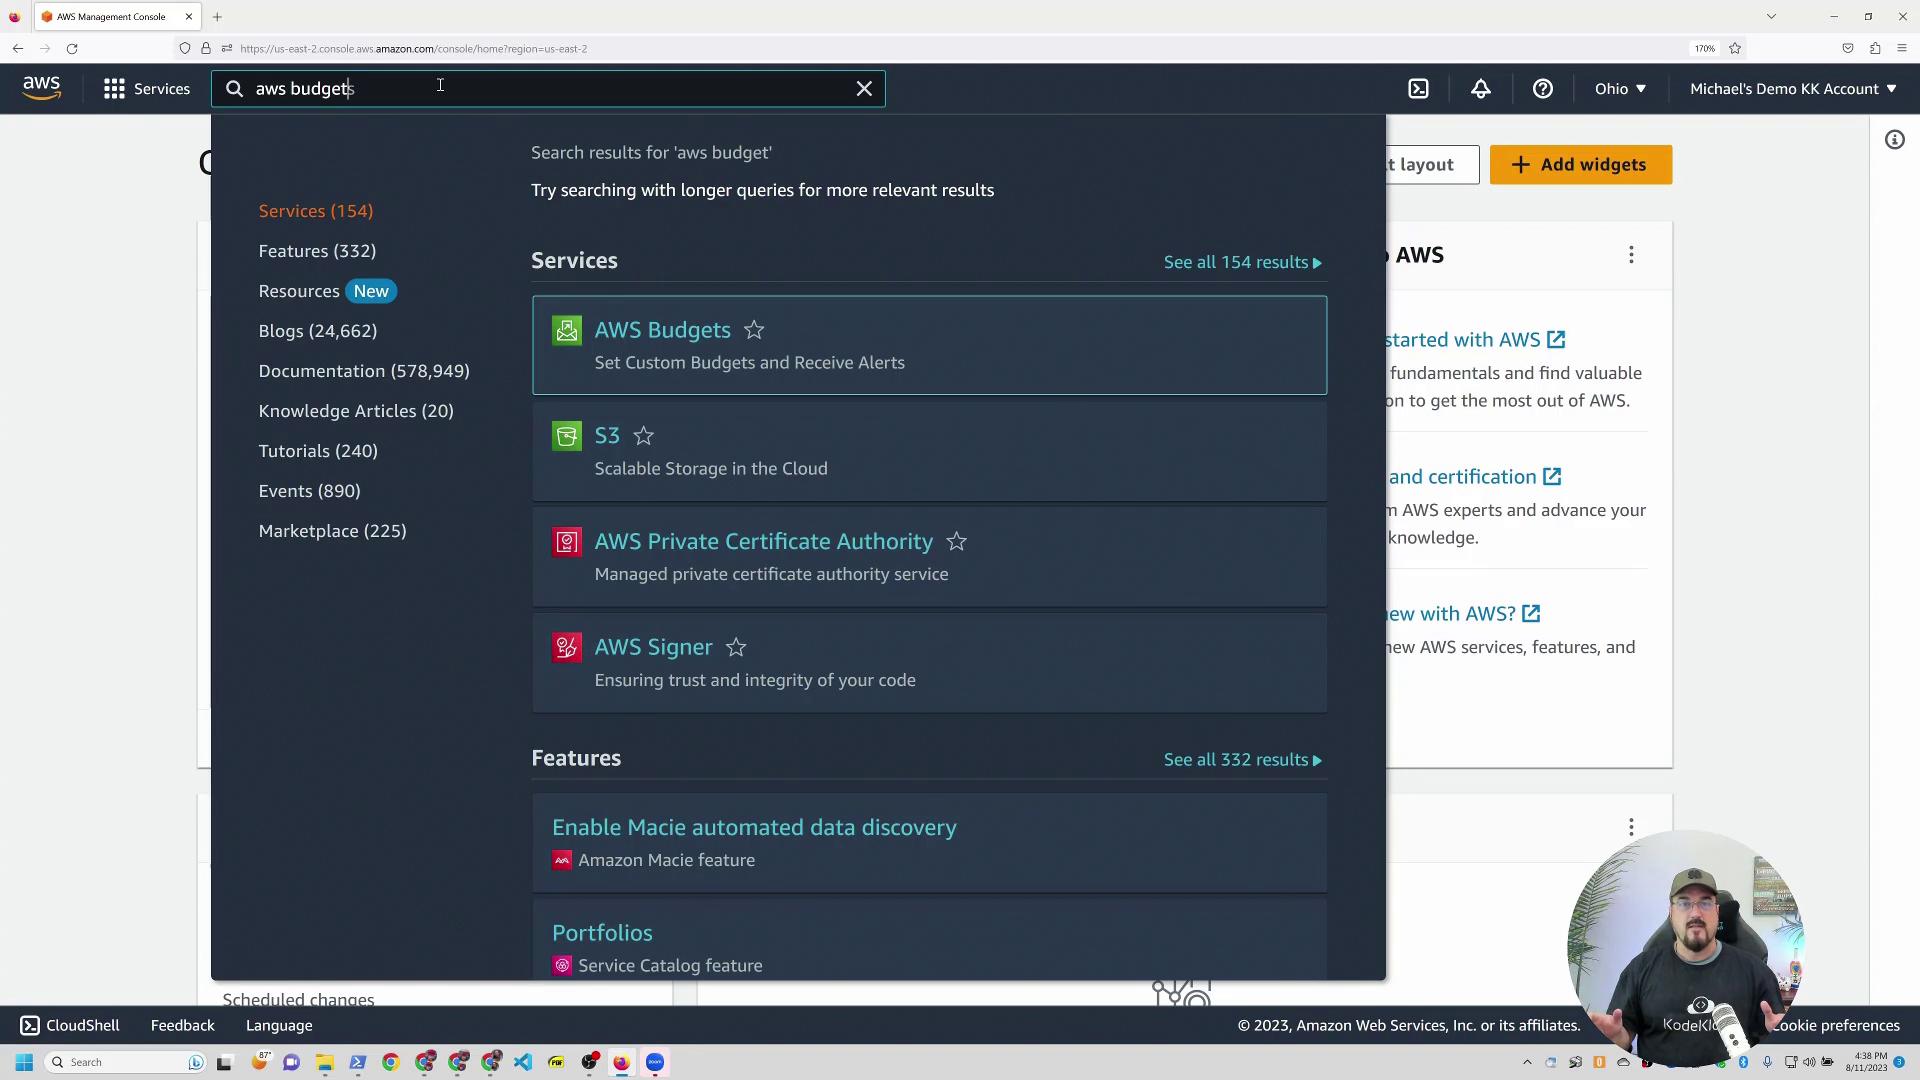This screenshot has height=1080, width=1920.
Task: Click the AWS logo home icon
Action: (42, 88)
